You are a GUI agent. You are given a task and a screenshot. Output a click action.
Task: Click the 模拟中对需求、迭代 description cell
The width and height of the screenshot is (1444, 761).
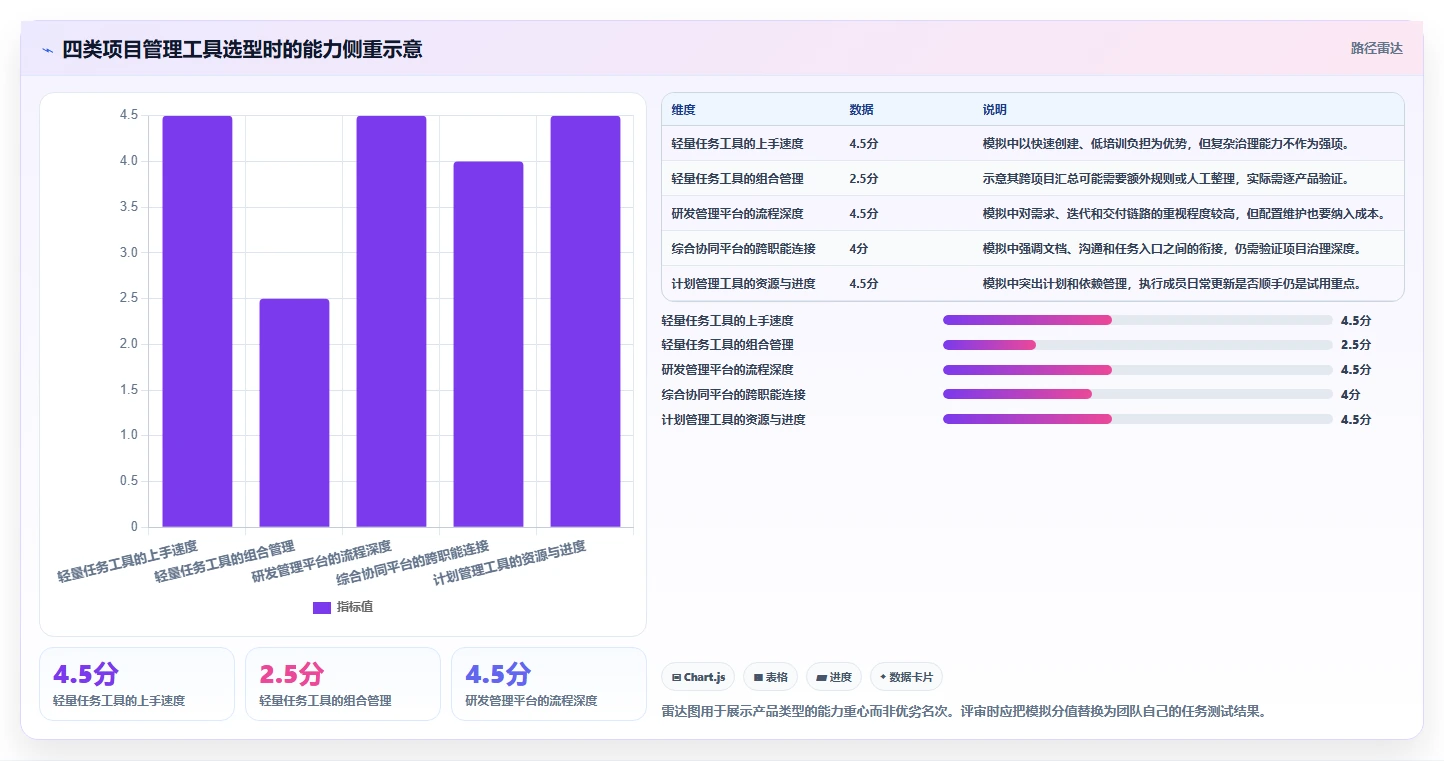click(1184, 213)
